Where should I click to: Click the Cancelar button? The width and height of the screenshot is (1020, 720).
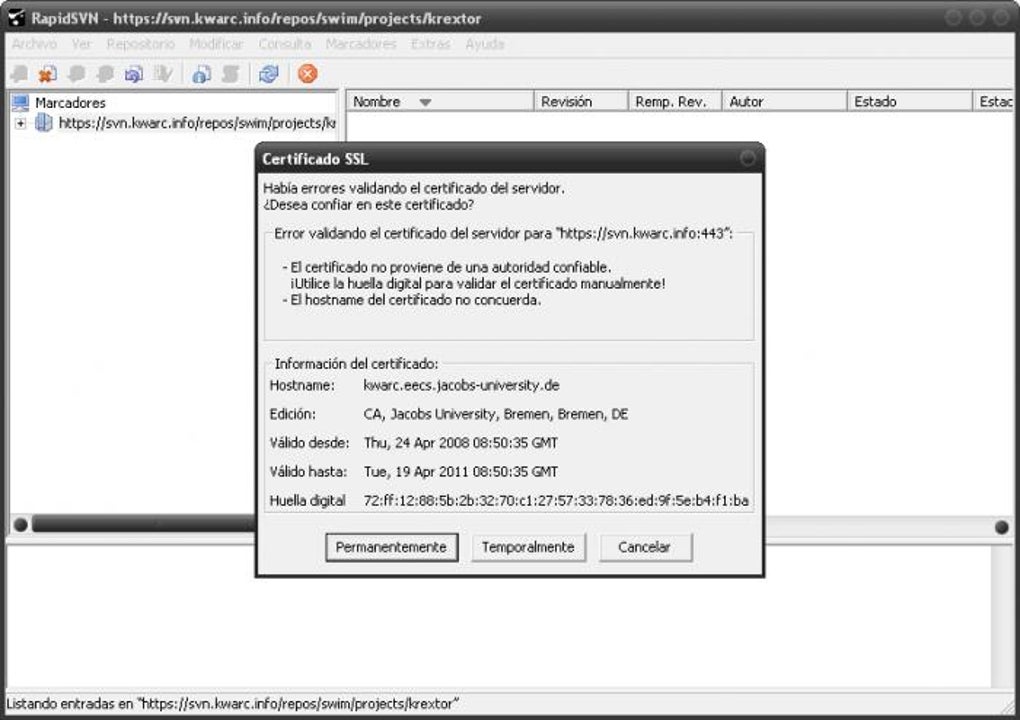pyautogui.click(x=645, y=547)
